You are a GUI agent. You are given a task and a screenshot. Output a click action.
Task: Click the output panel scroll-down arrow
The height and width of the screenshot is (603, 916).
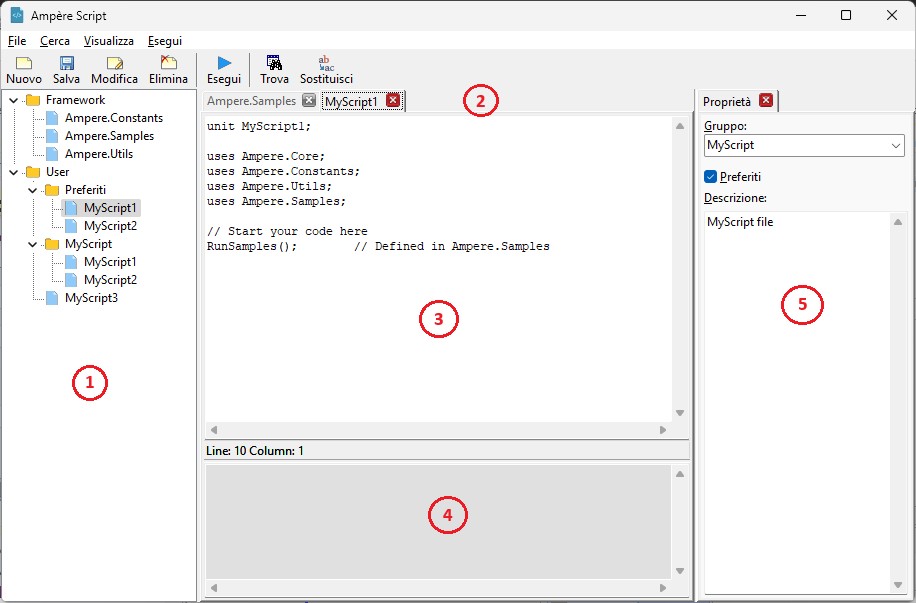pyautogui.click(x=680, y=571)
